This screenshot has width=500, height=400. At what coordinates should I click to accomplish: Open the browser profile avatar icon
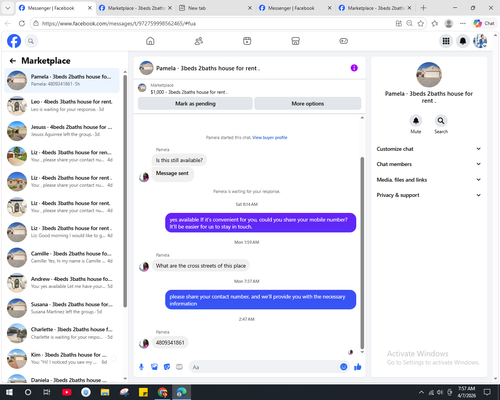[449, 23]
